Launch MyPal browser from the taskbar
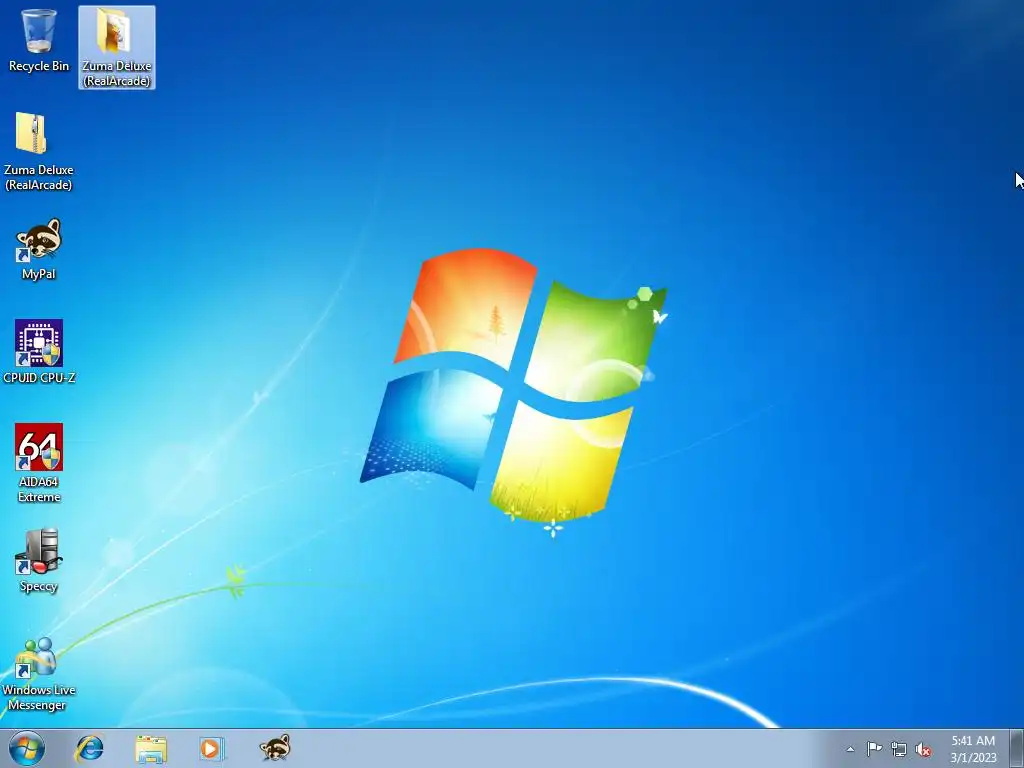The width and height of the screenshot is (1024, 768). 275,748
